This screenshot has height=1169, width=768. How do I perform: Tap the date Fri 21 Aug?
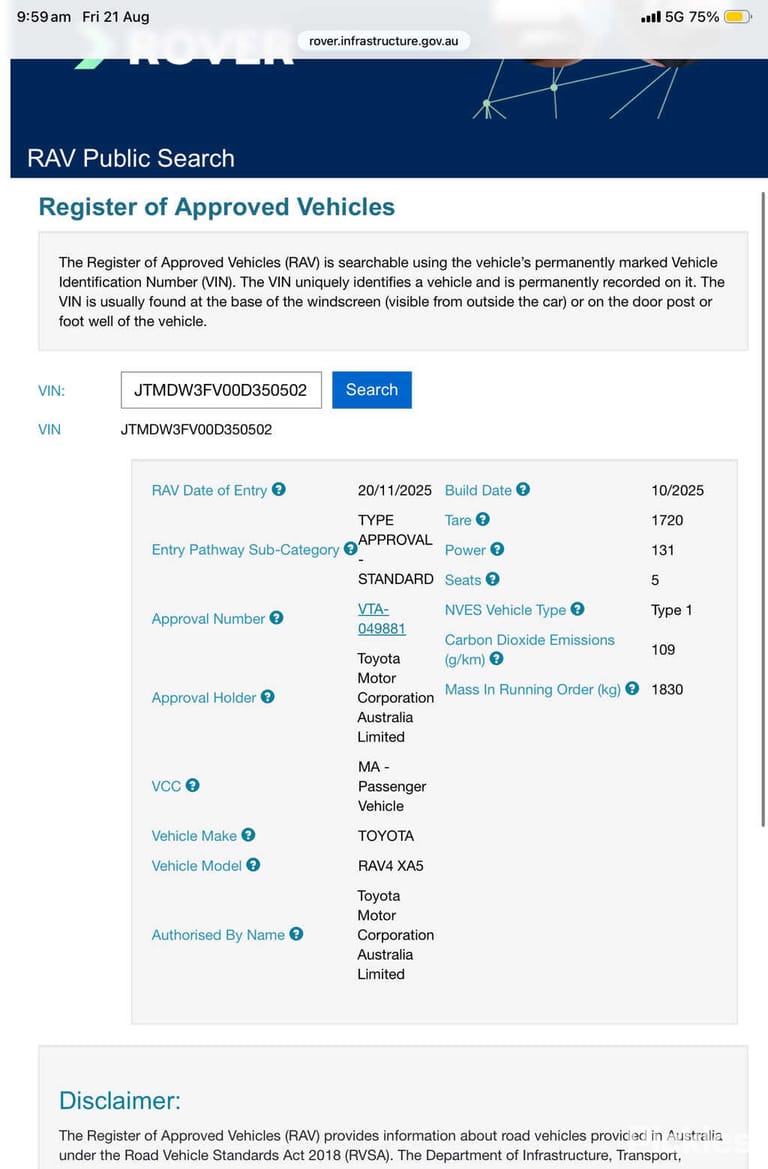tap(116, 16)
